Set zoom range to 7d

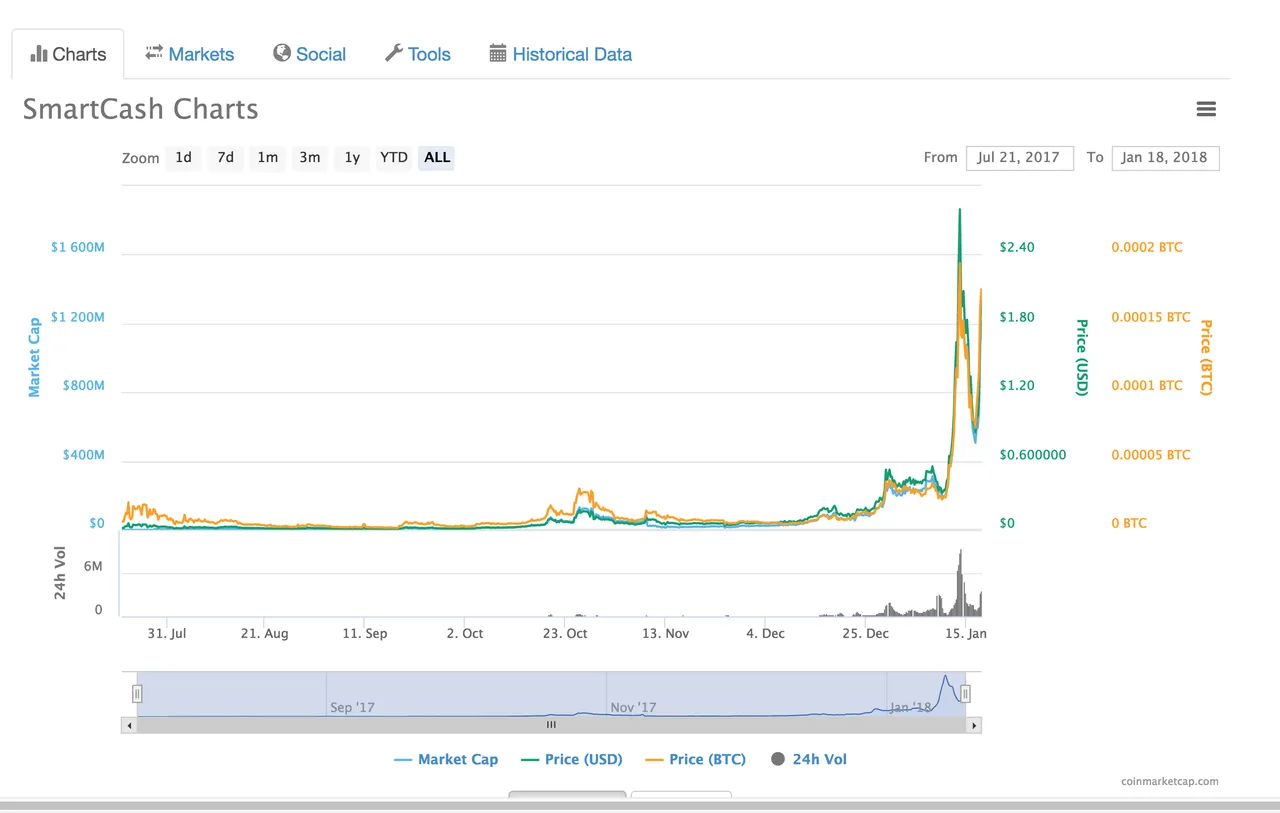tap(226, 157)
